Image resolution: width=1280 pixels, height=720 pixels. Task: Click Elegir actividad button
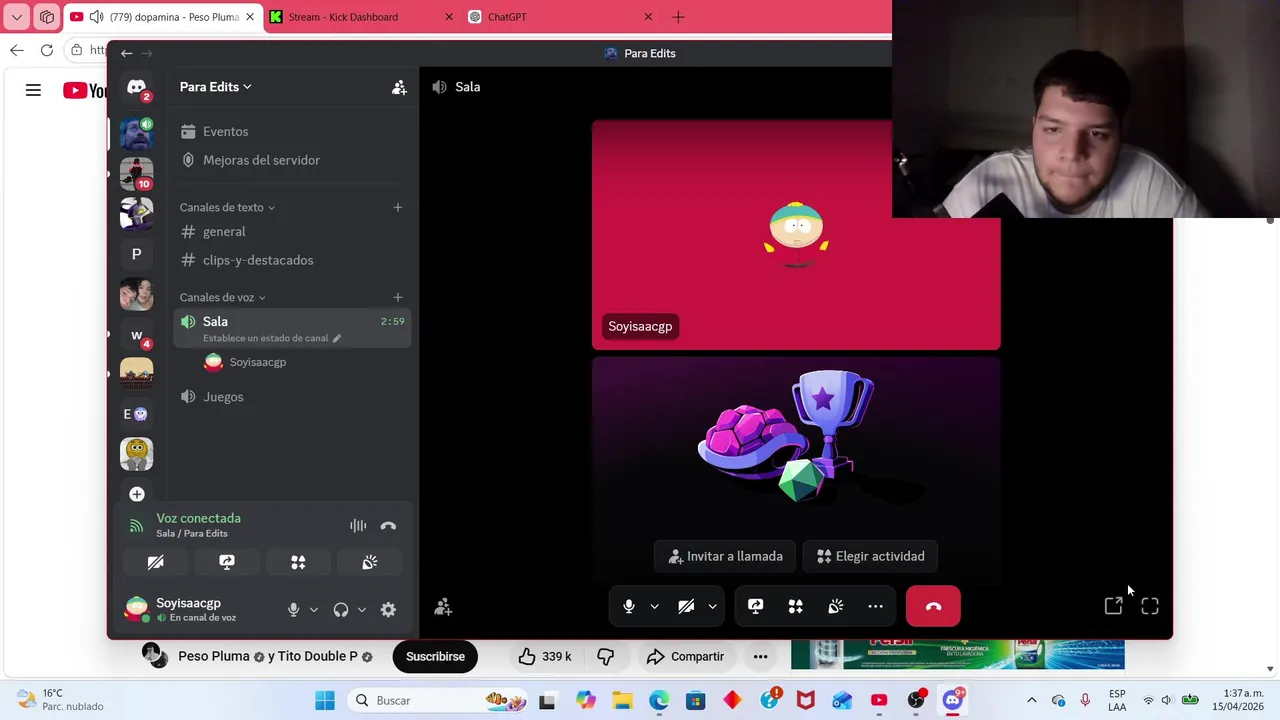[x=871, y=556]
